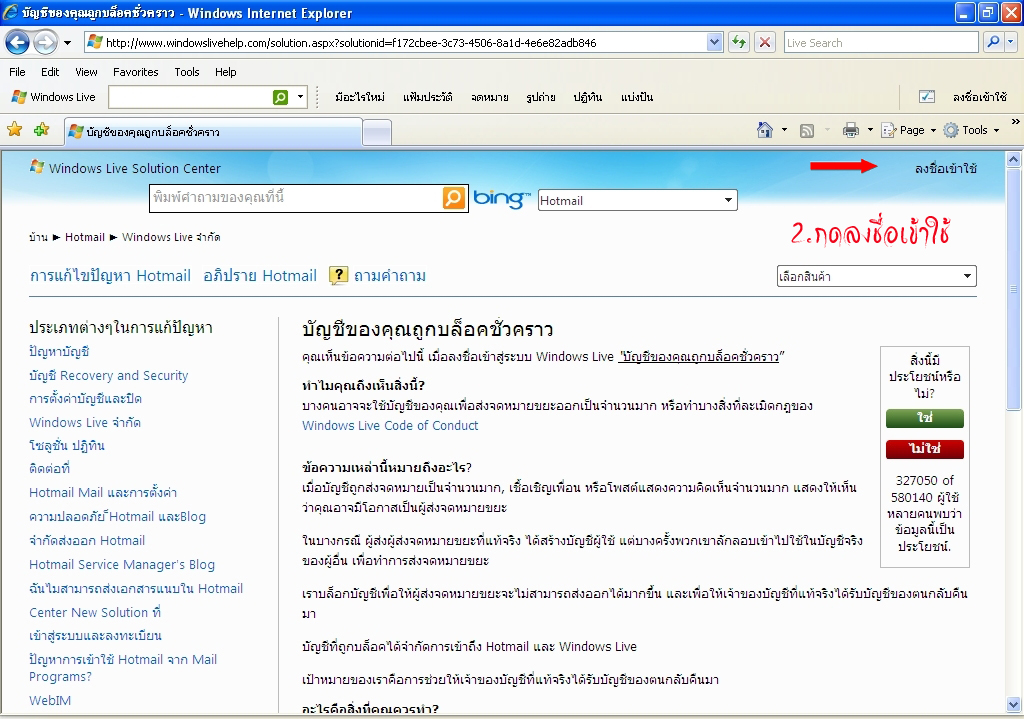
Task: Click the scrollbar up arrow
Action: pyautogui.click(x=1014, y=159)
